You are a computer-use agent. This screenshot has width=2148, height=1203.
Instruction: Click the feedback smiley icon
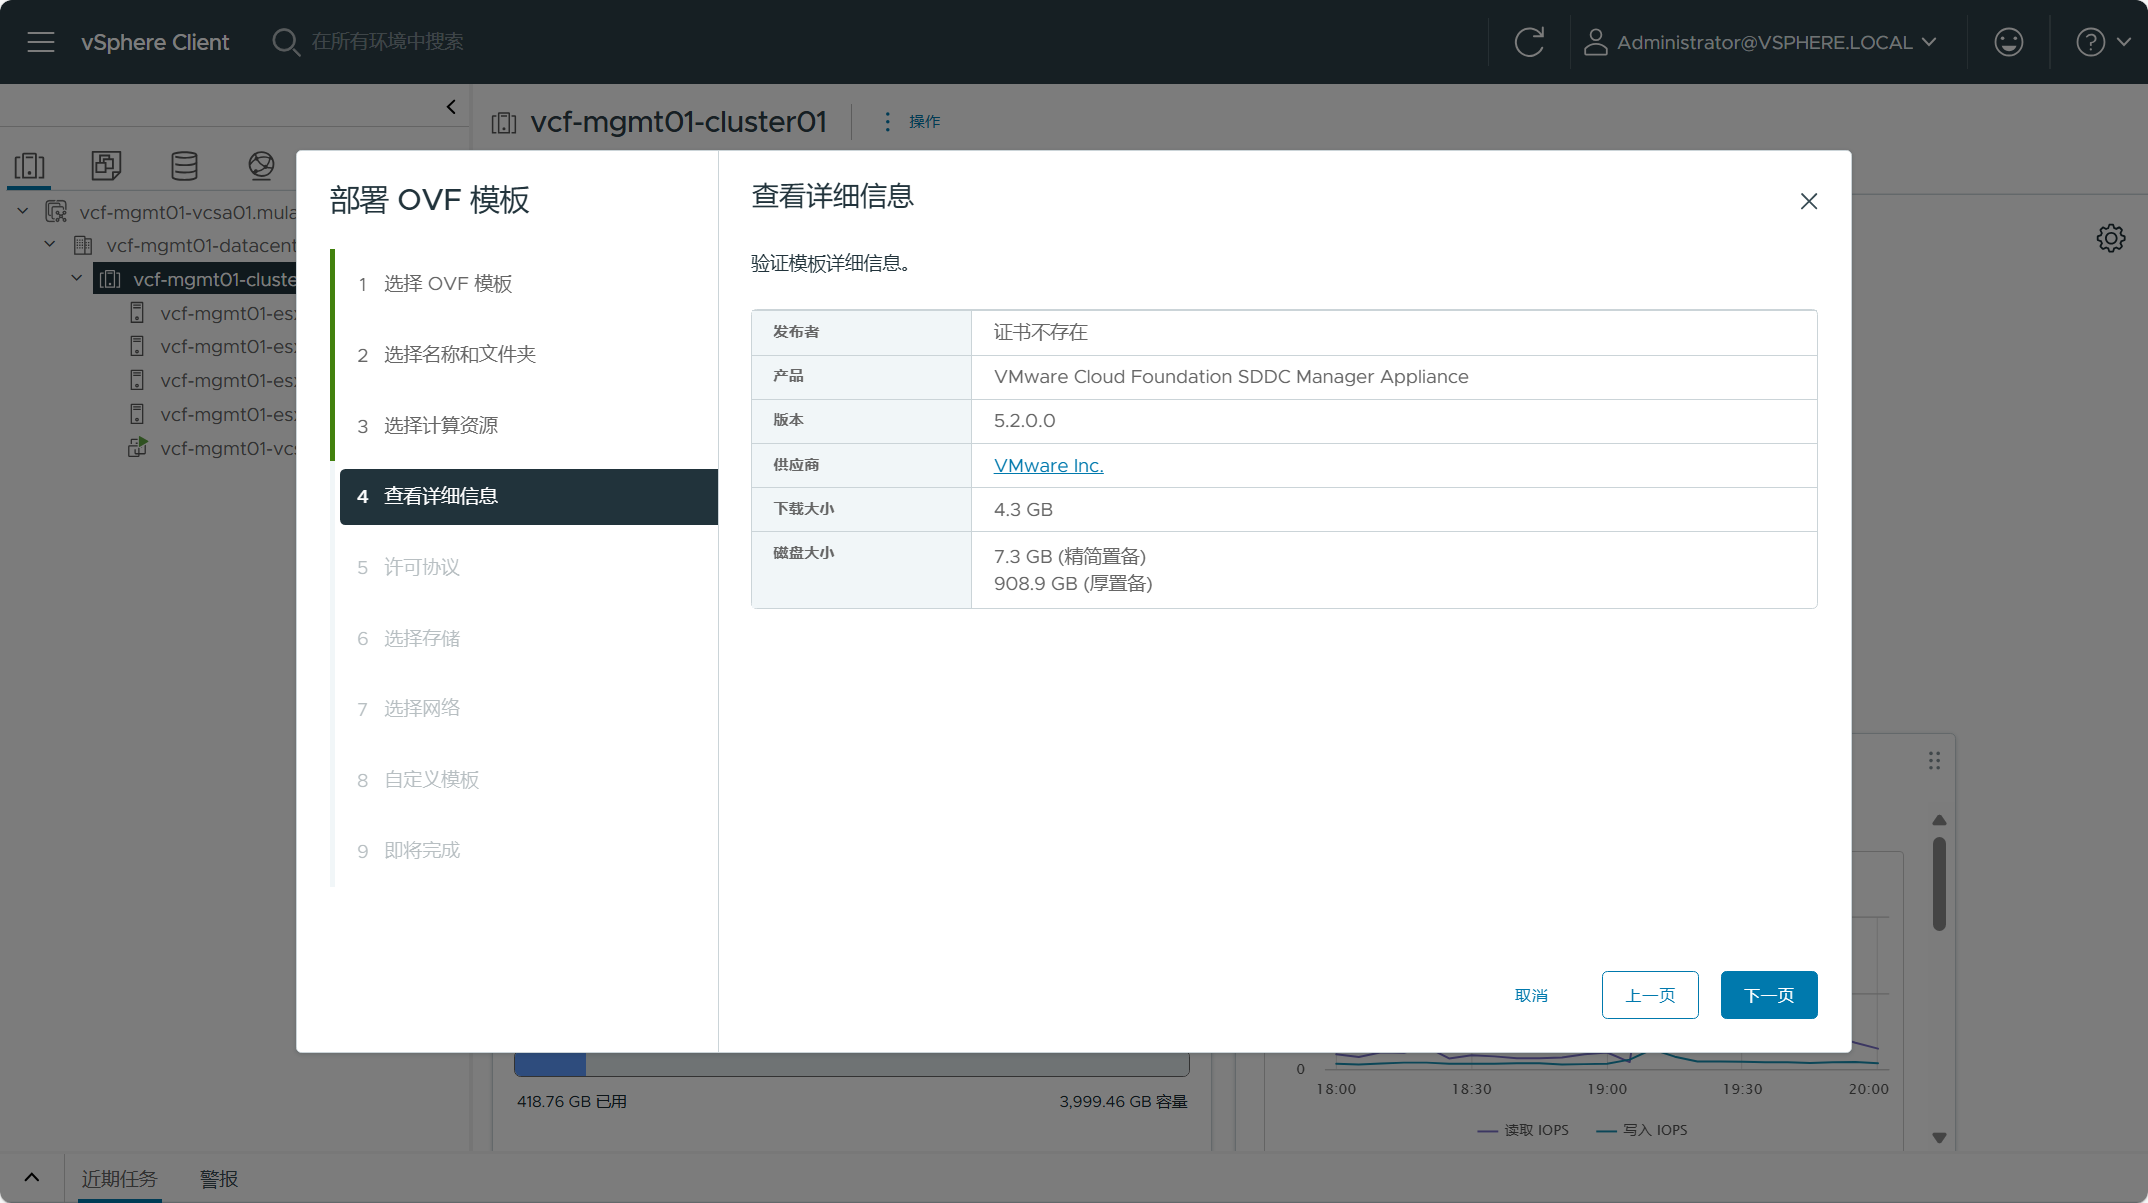click(x=2009, y=42)
